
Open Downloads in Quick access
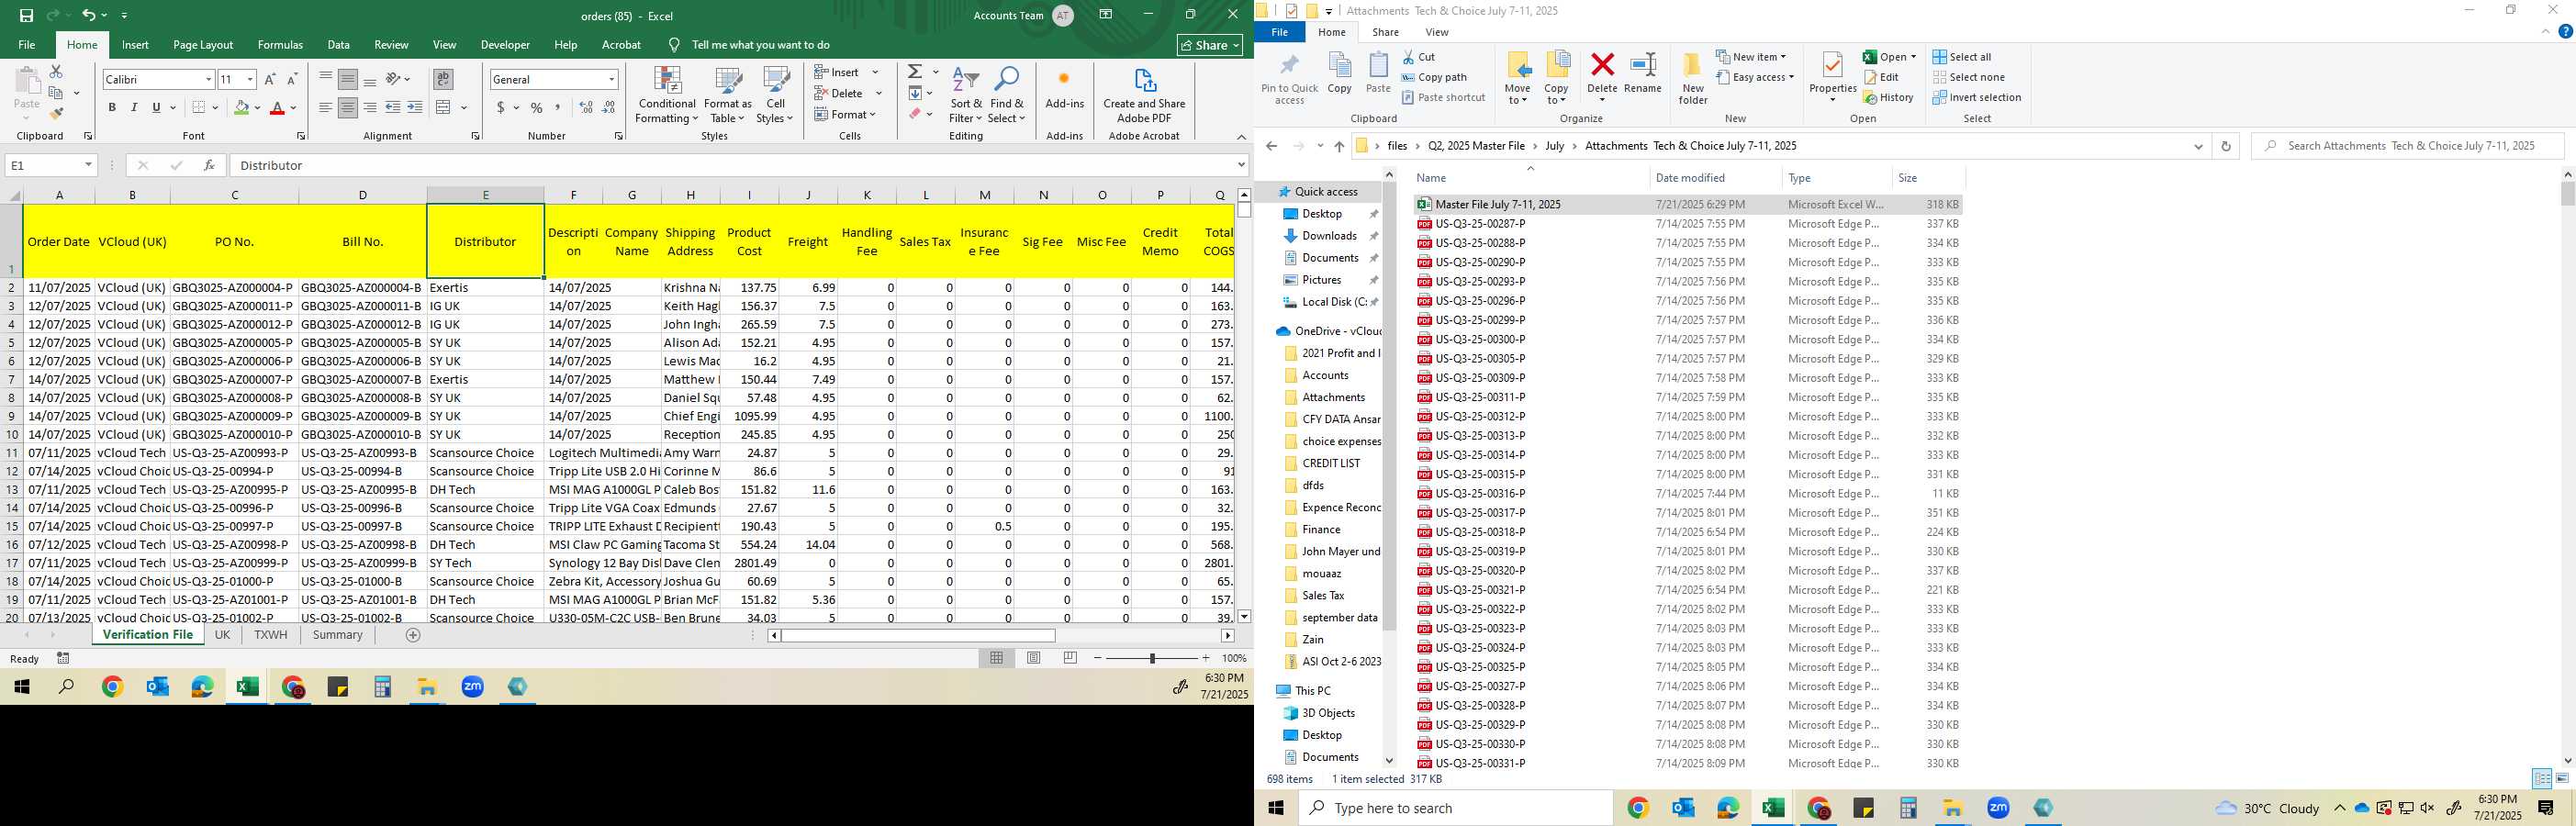click(1329, 236)
